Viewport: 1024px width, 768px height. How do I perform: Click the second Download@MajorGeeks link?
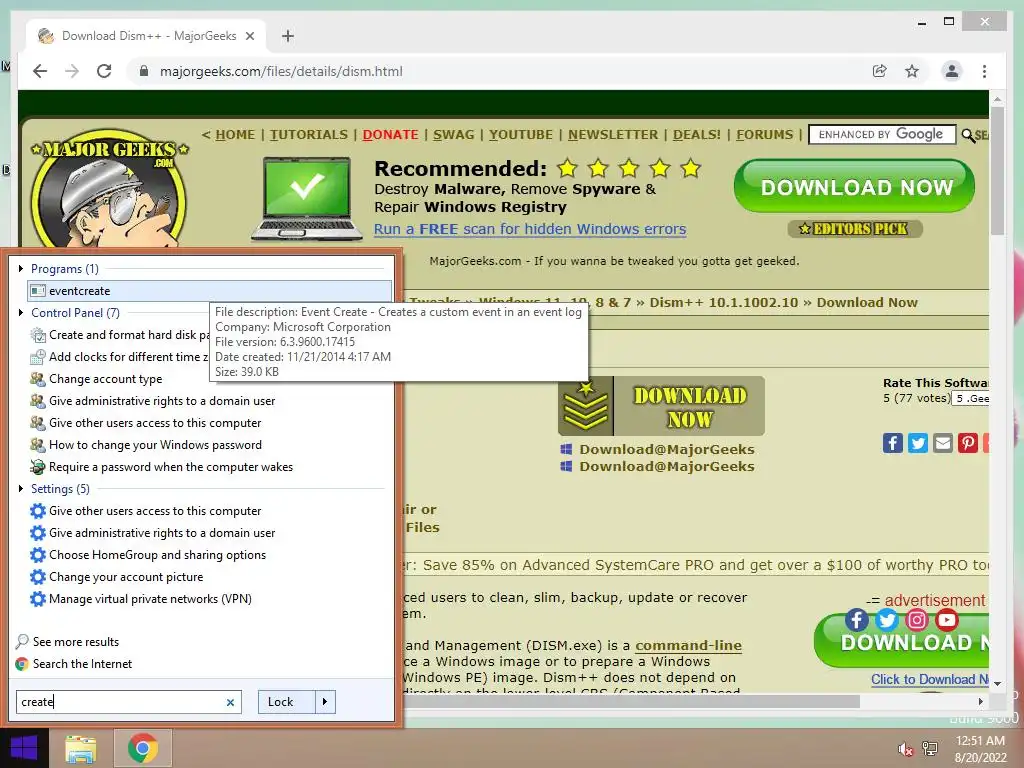coord(666,466)
